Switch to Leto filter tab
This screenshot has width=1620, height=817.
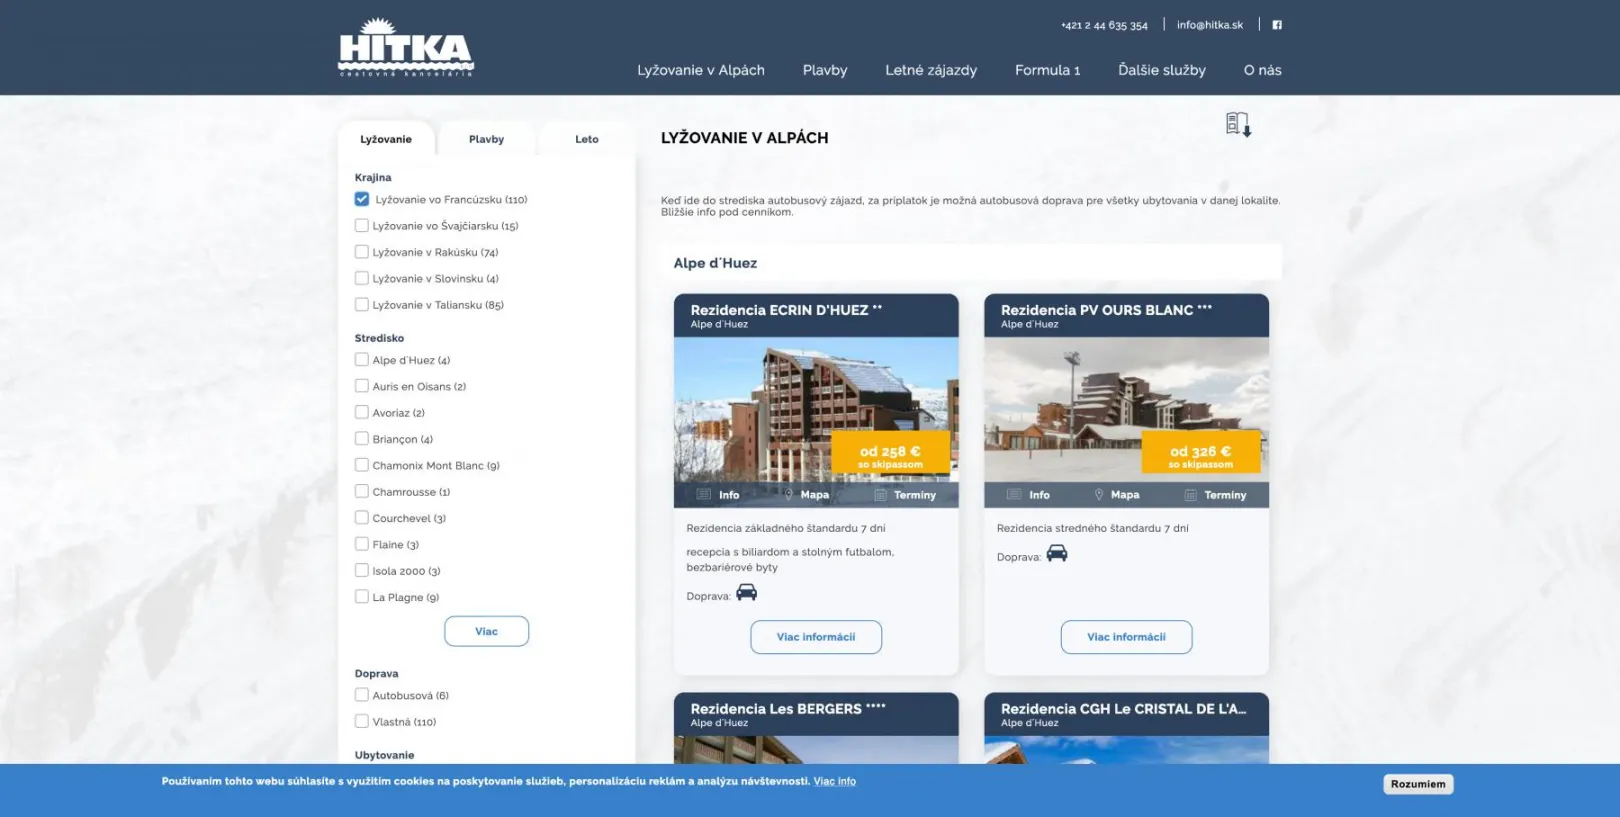tap(587, 139)
